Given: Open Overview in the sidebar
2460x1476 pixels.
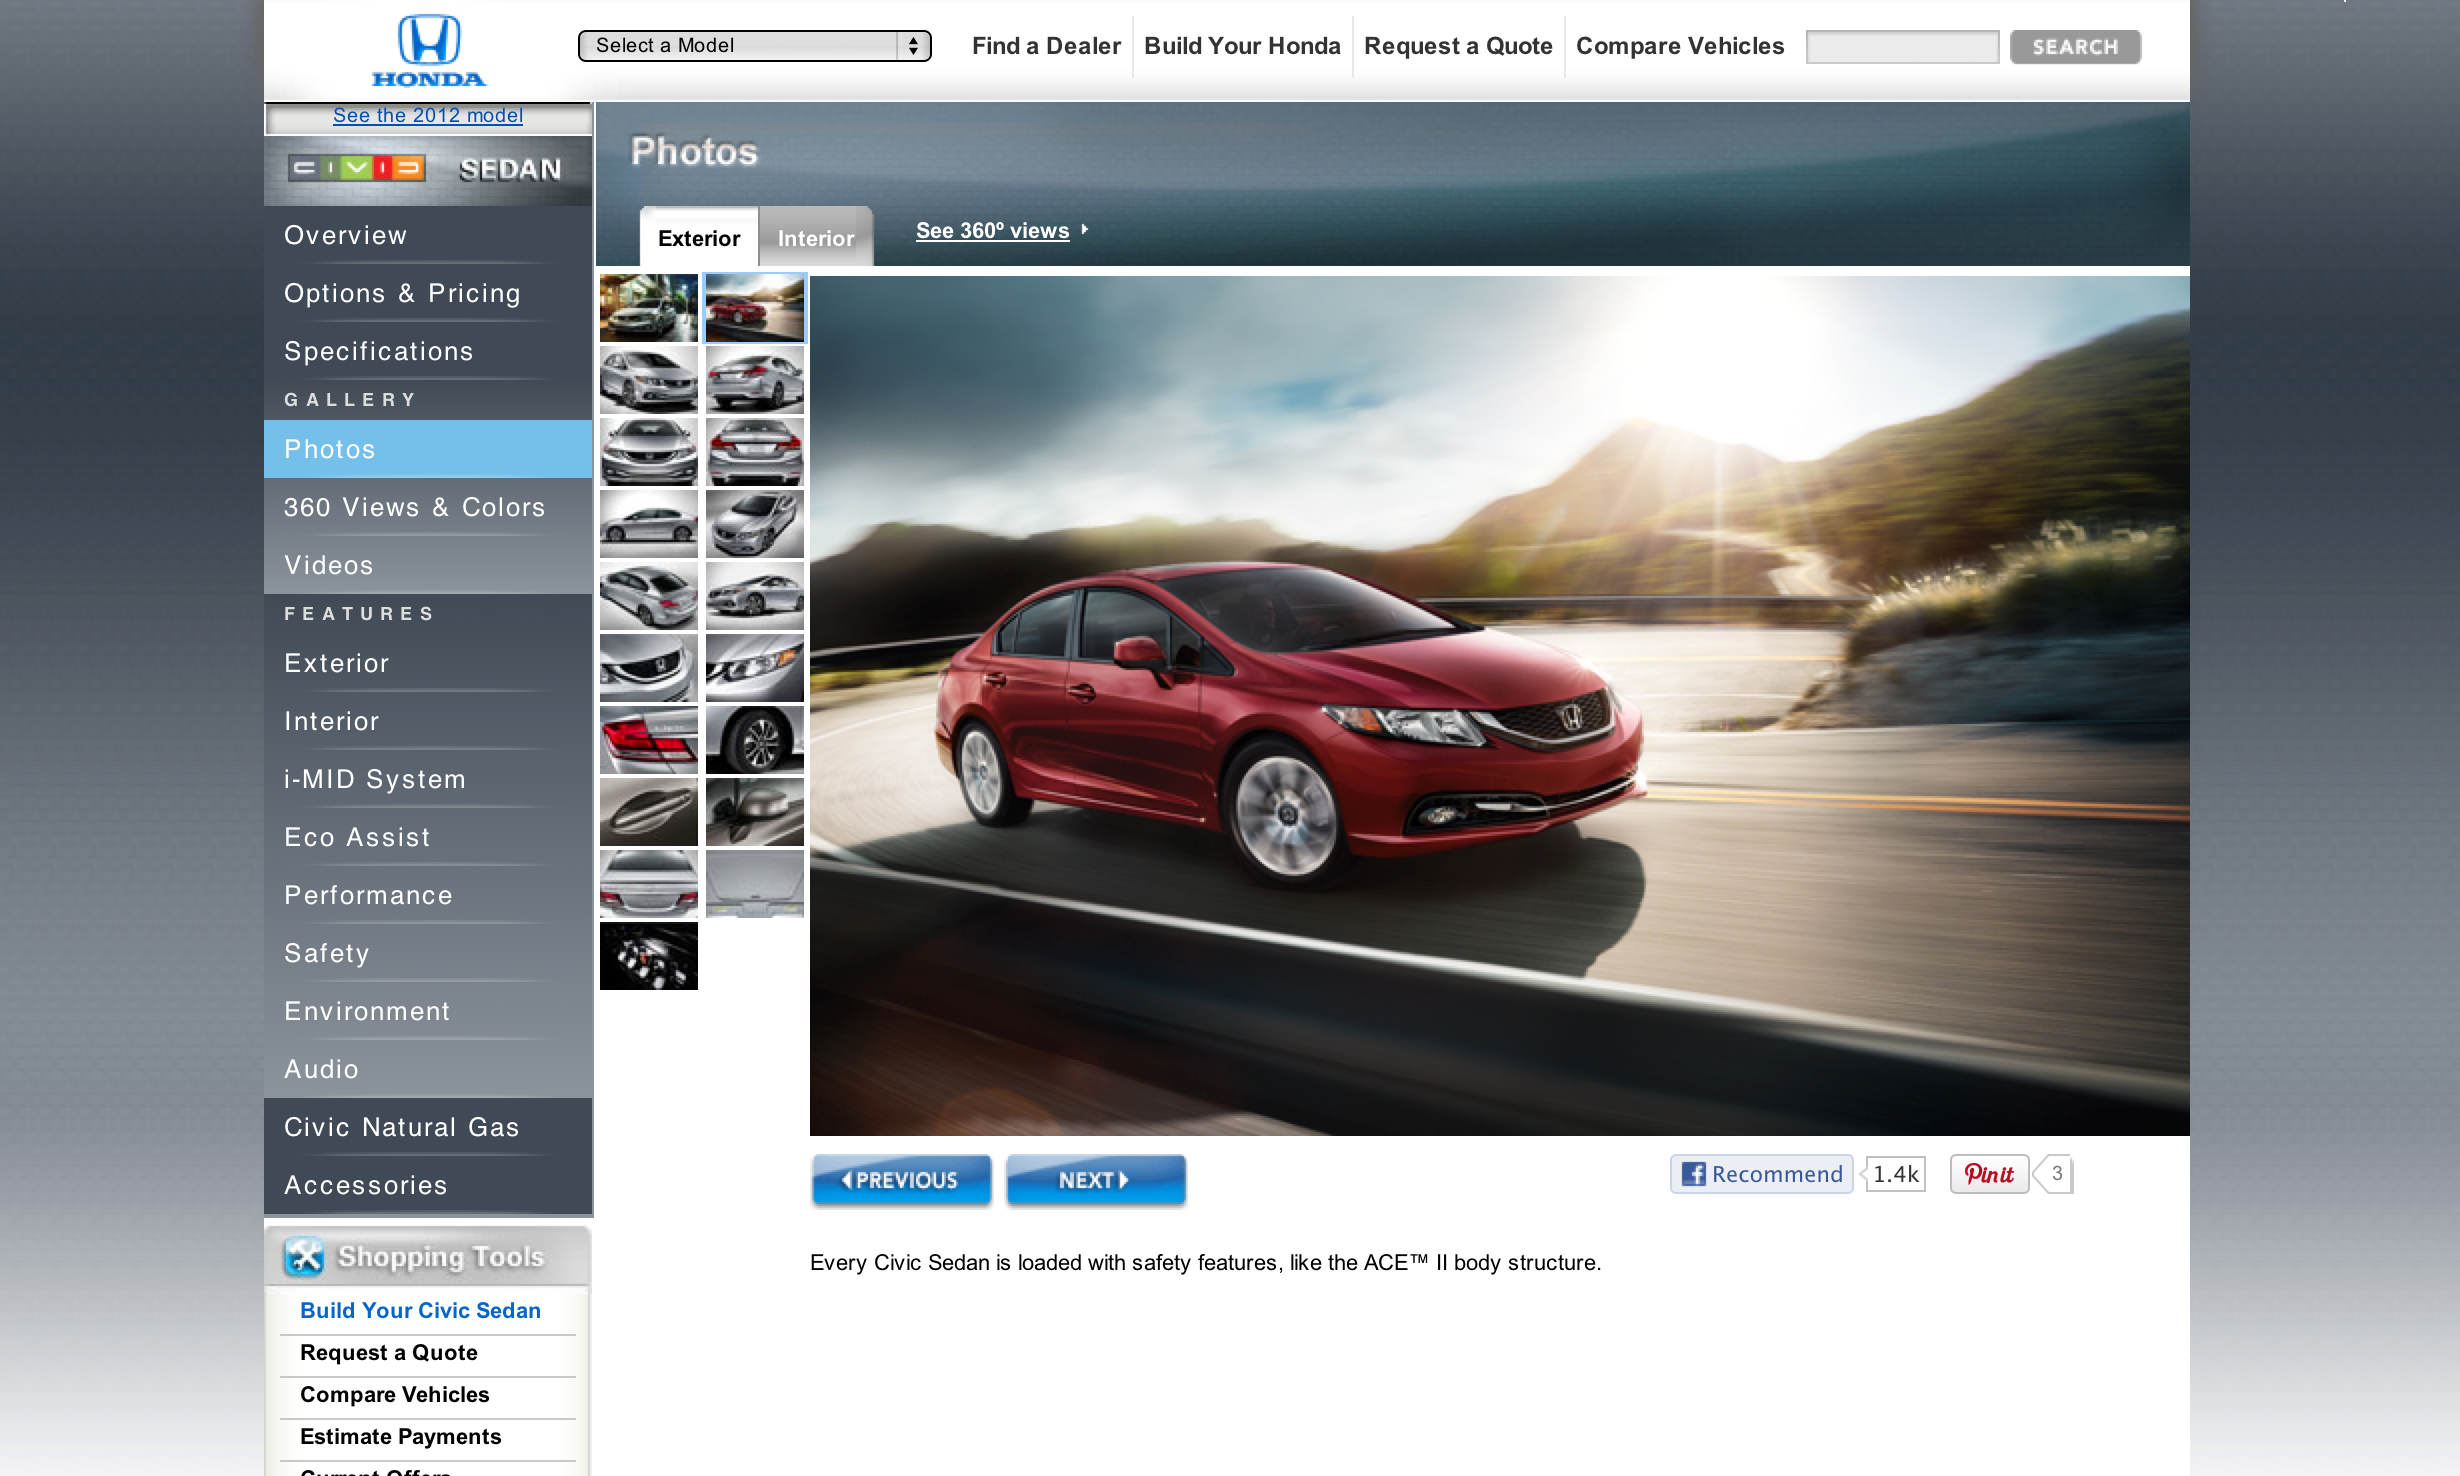Looking at the screenshot, I should [x=428, y=236].
